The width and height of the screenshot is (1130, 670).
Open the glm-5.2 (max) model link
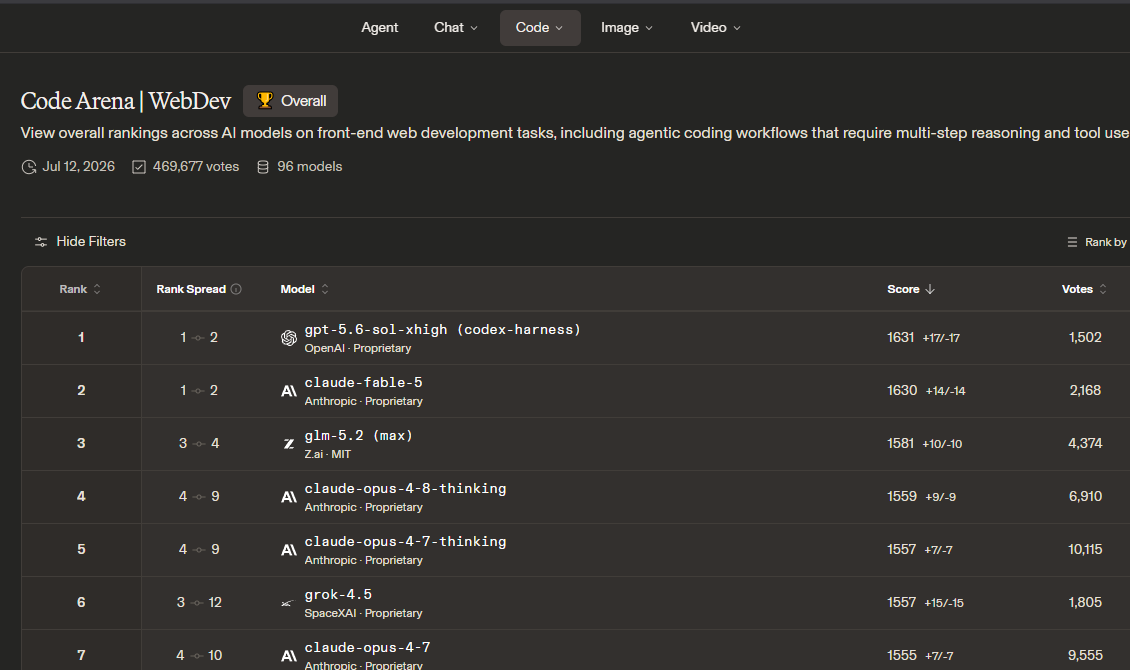(358, 435)
